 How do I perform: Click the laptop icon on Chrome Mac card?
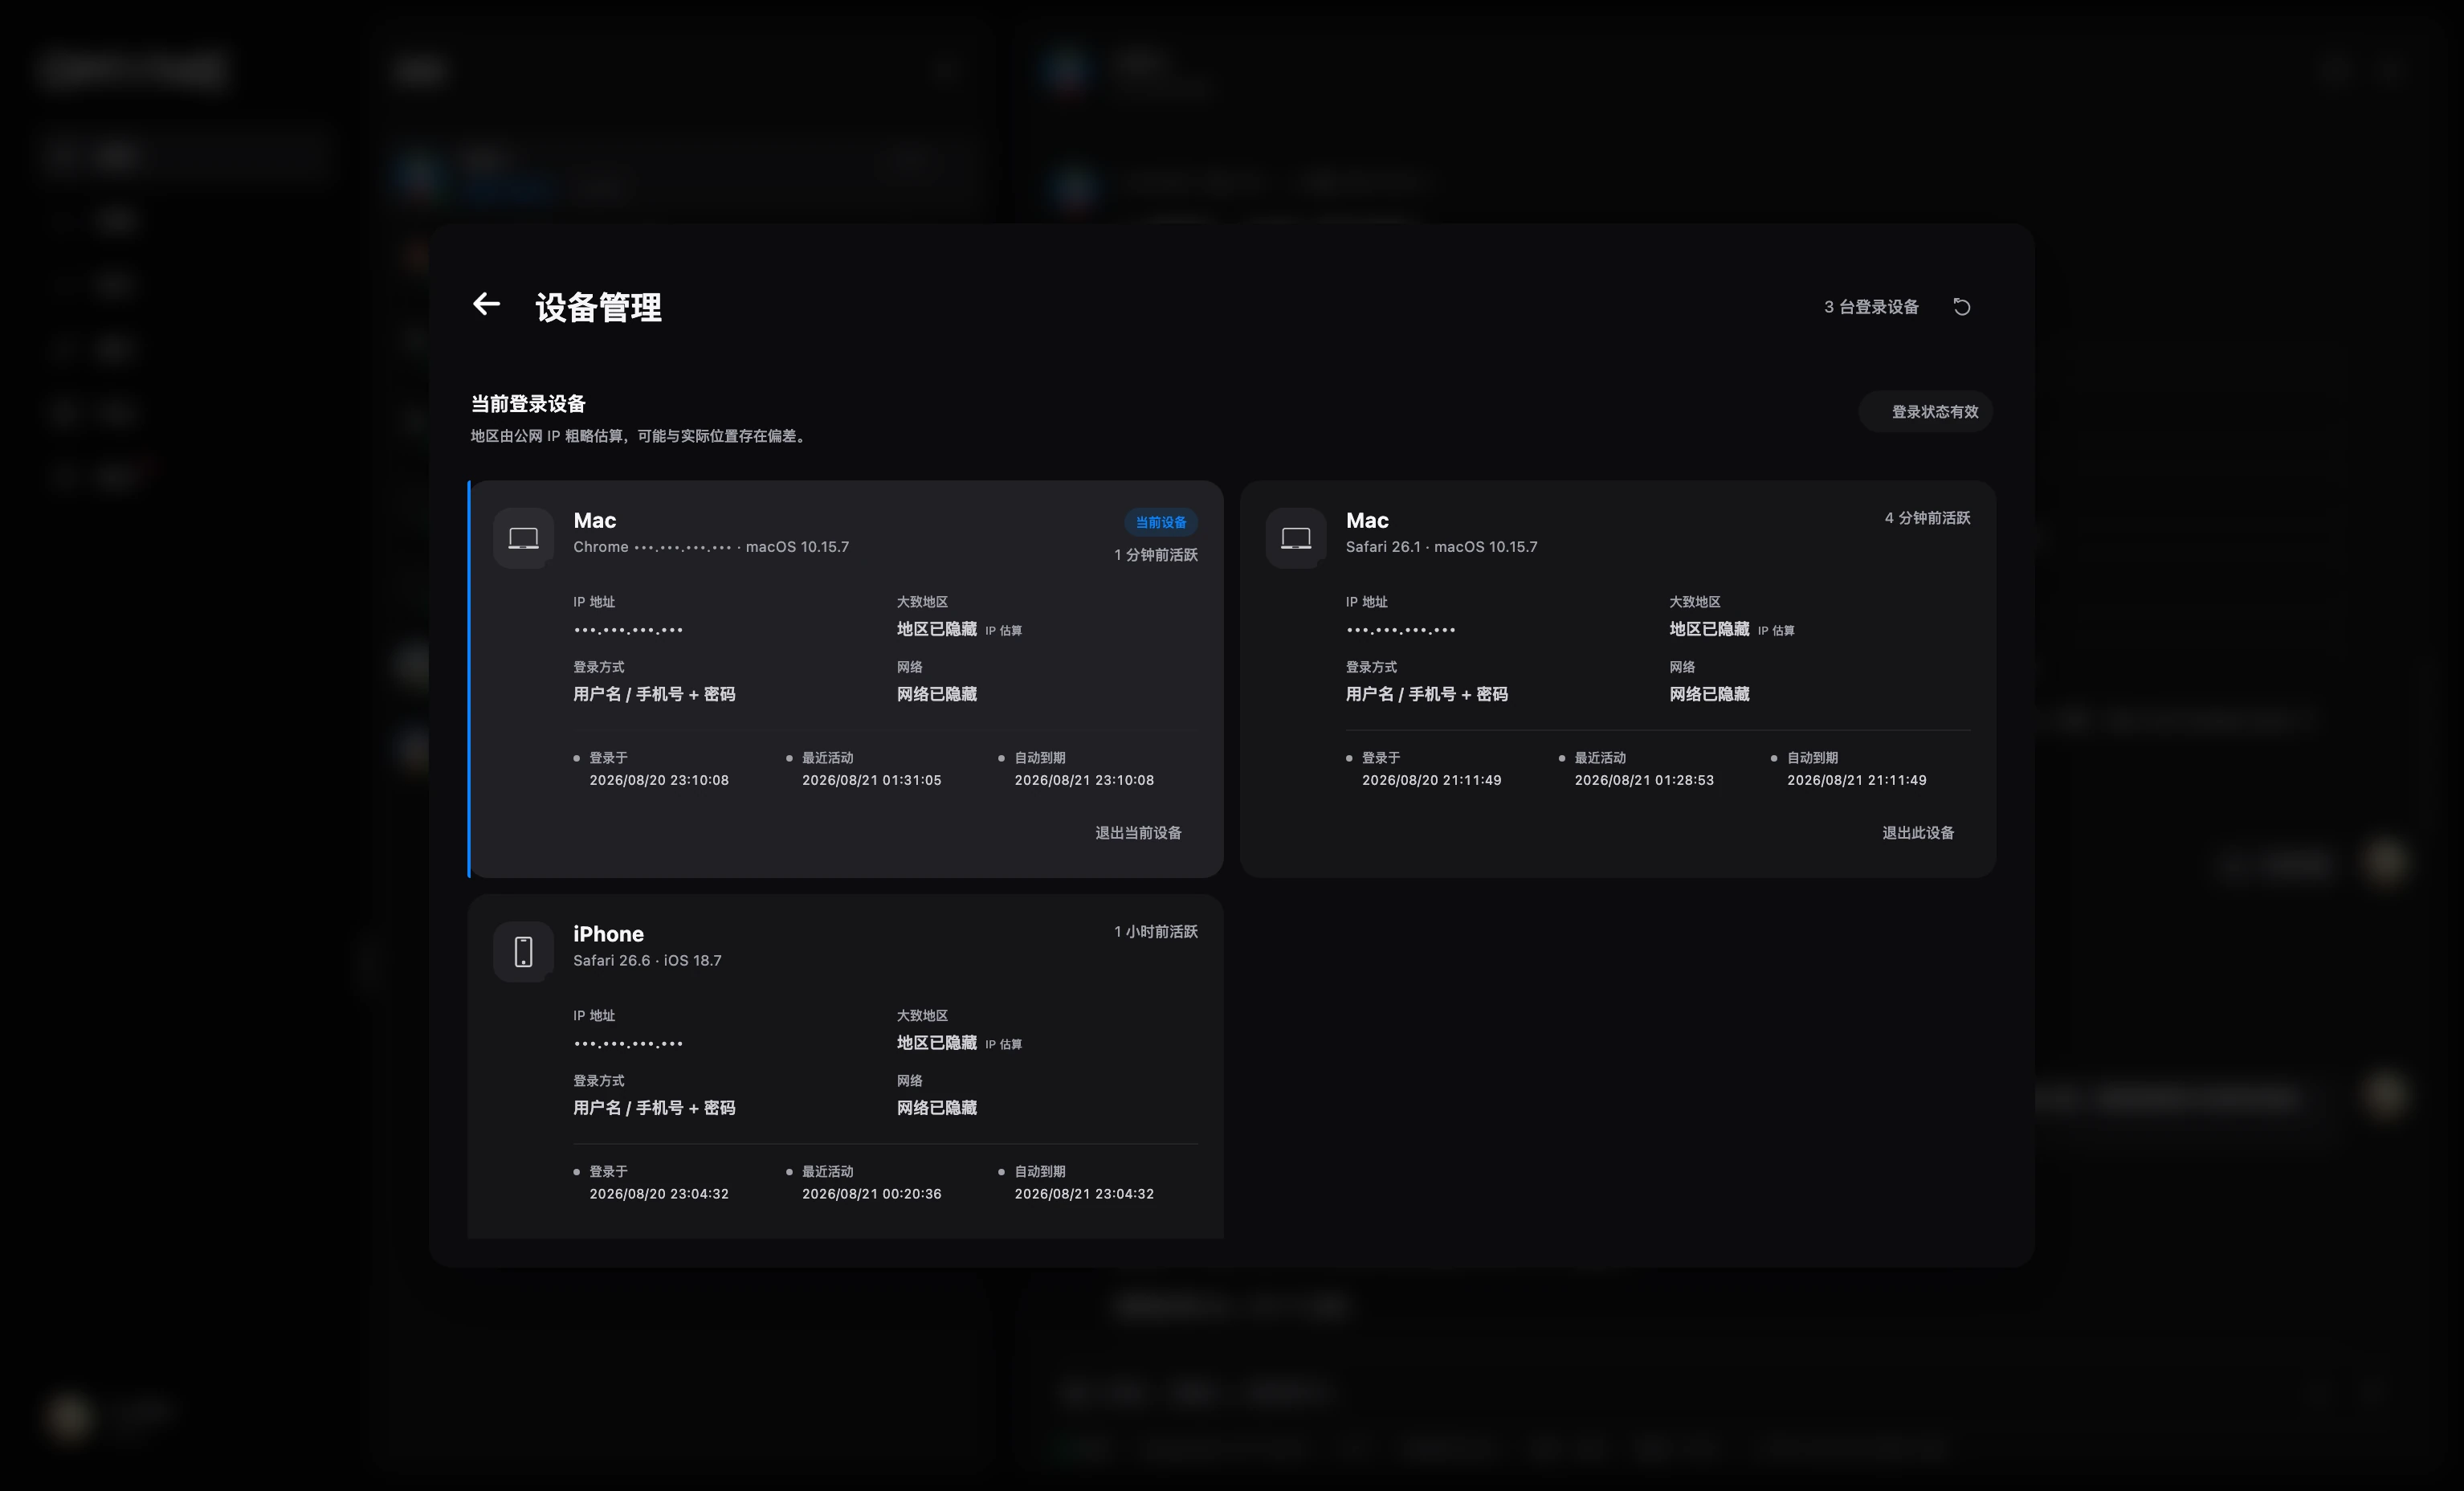coord(523,538)
